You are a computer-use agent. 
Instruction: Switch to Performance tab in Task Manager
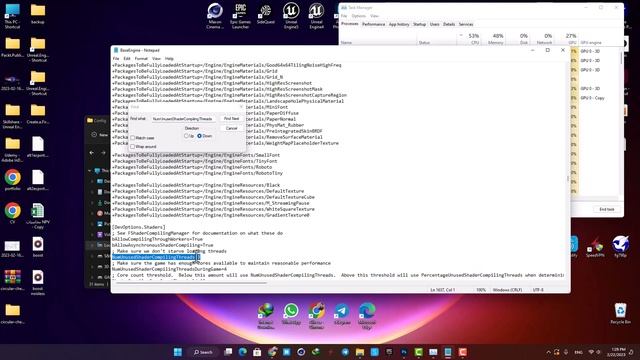(x=373, y=24)
